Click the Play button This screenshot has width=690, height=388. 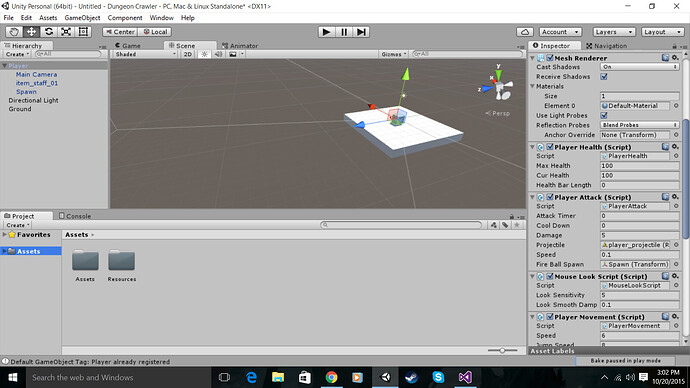(x=327, y=32)
